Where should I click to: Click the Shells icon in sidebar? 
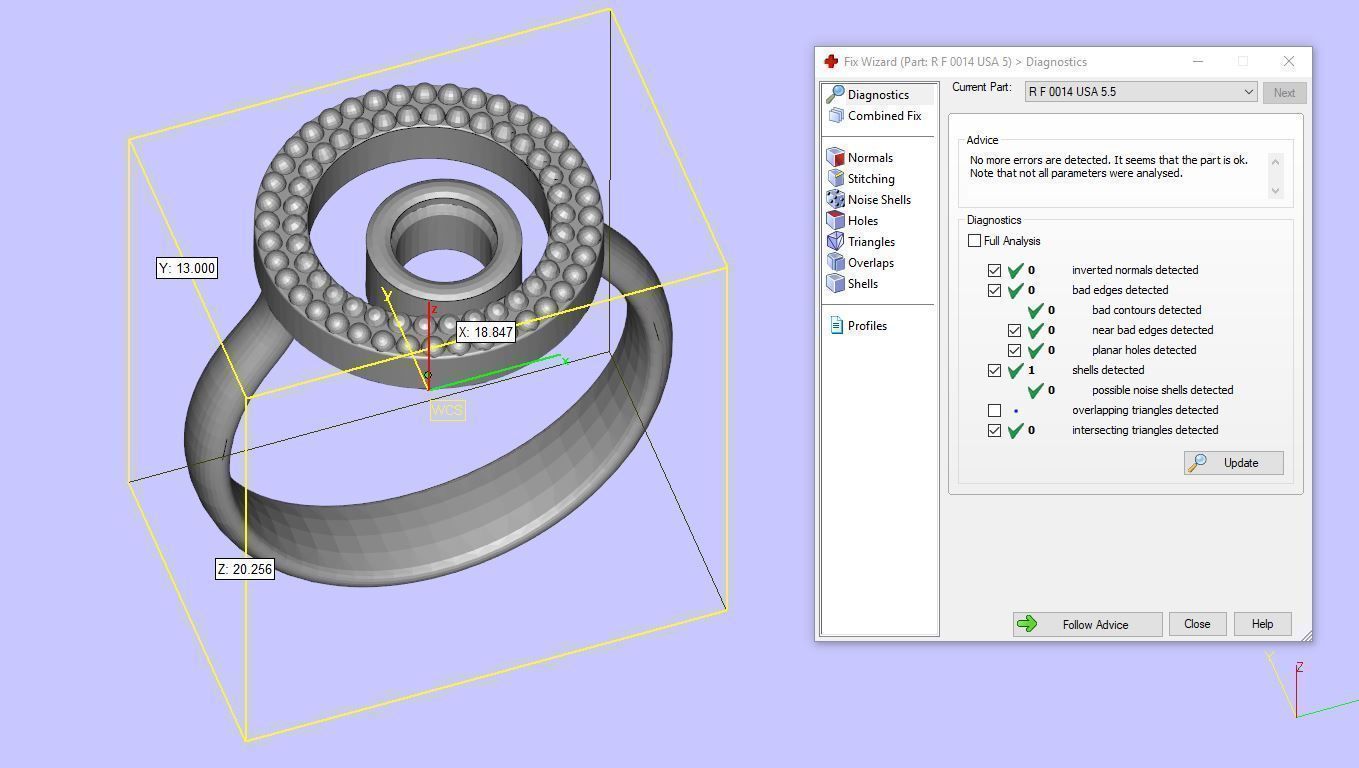pos(836,284)
